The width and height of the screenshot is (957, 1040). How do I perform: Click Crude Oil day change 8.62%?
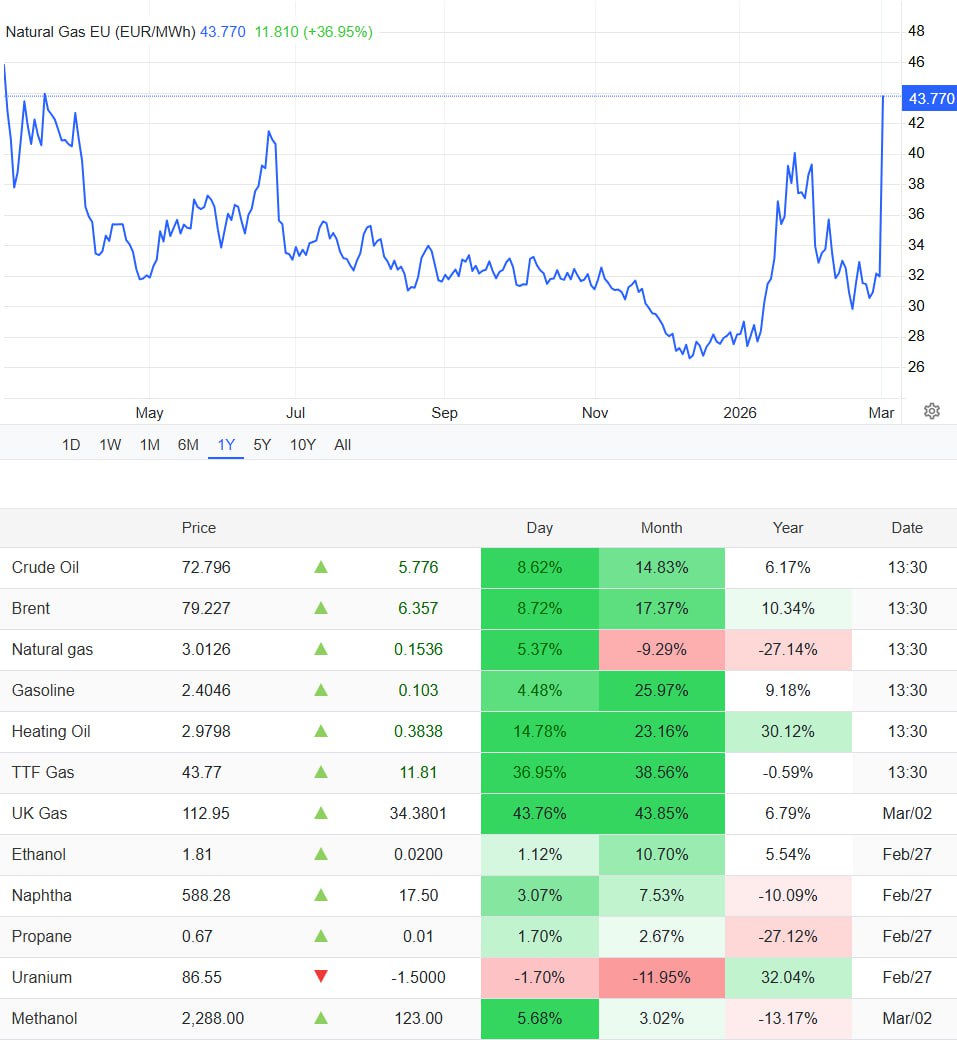point(540,568)
